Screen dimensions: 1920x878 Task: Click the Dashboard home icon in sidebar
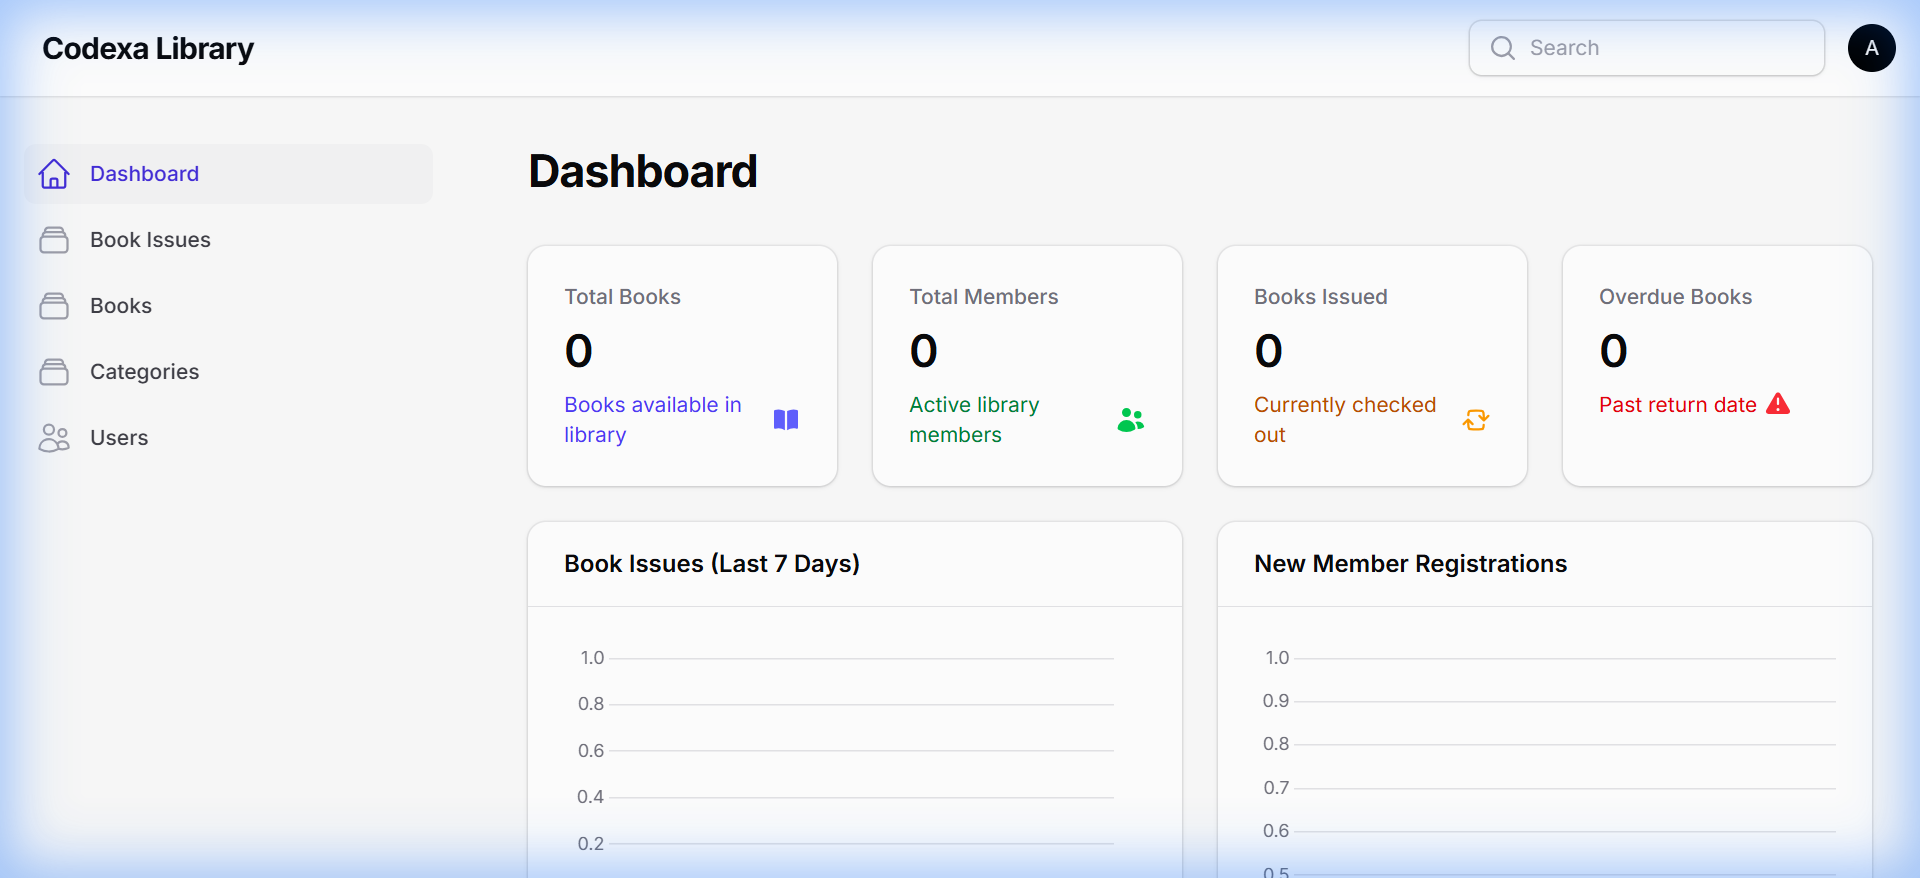(54, 174)
